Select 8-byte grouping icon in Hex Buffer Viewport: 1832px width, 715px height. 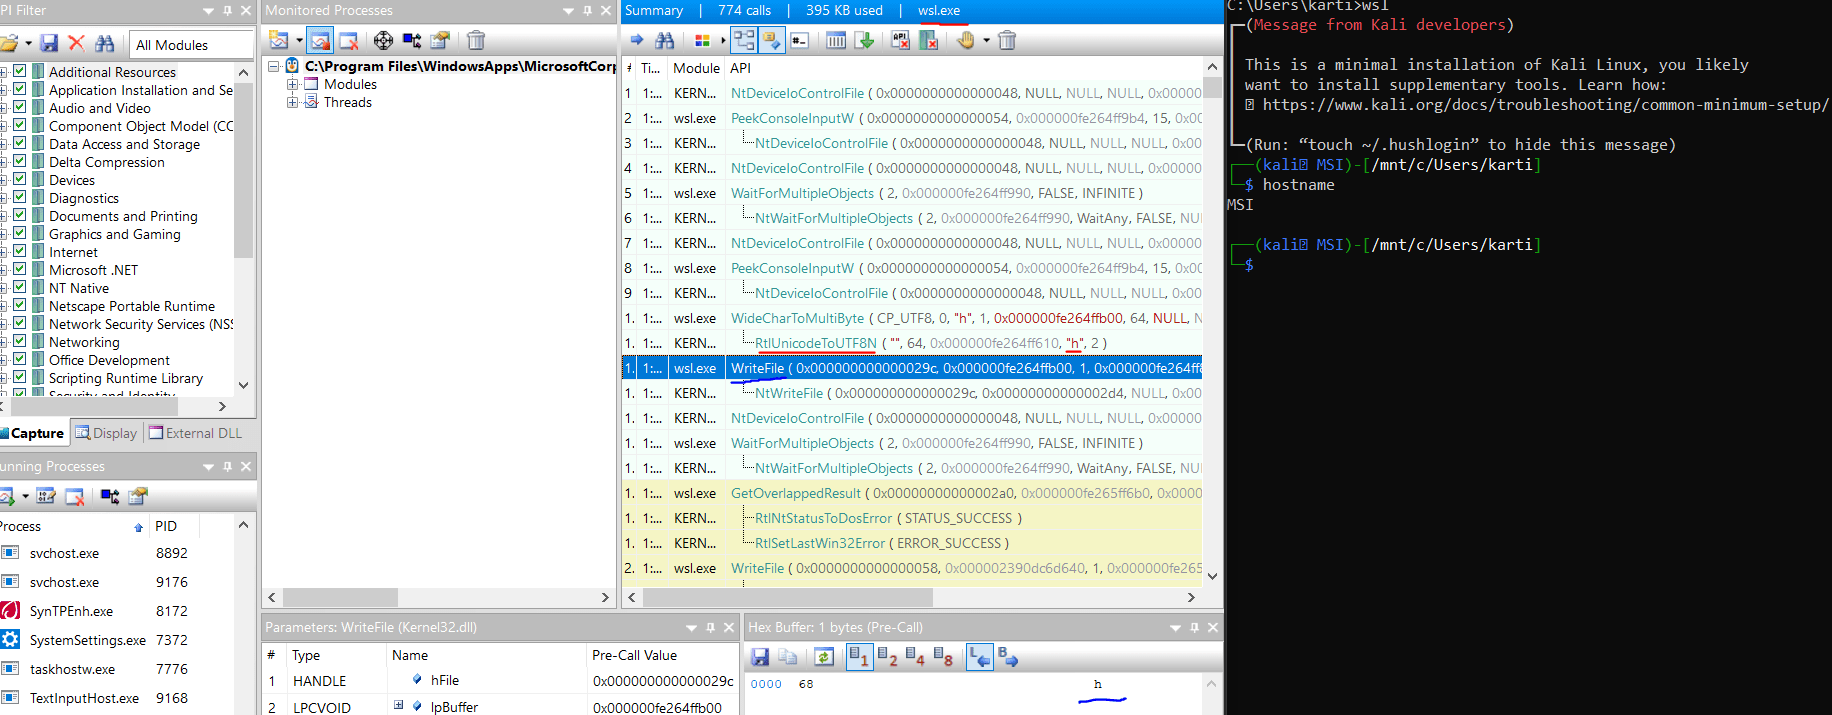pos(942,657)
